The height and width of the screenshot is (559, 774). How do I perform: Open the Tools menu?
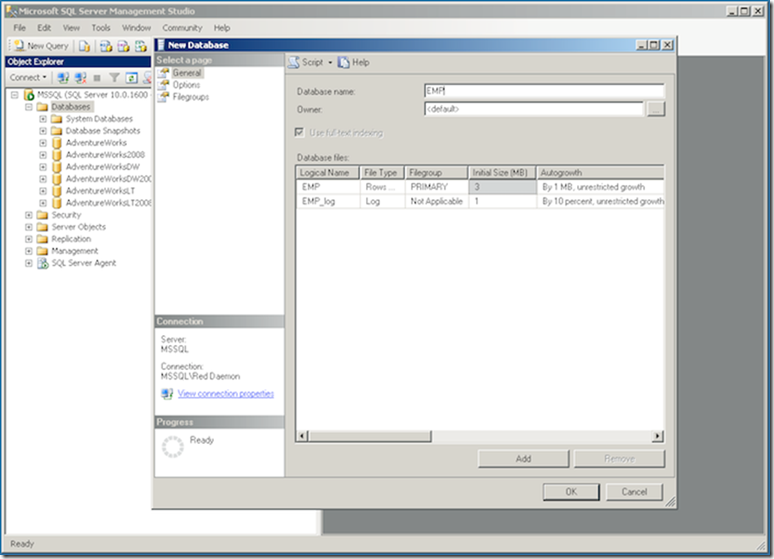pyautogui.click(x=101, y=28)
